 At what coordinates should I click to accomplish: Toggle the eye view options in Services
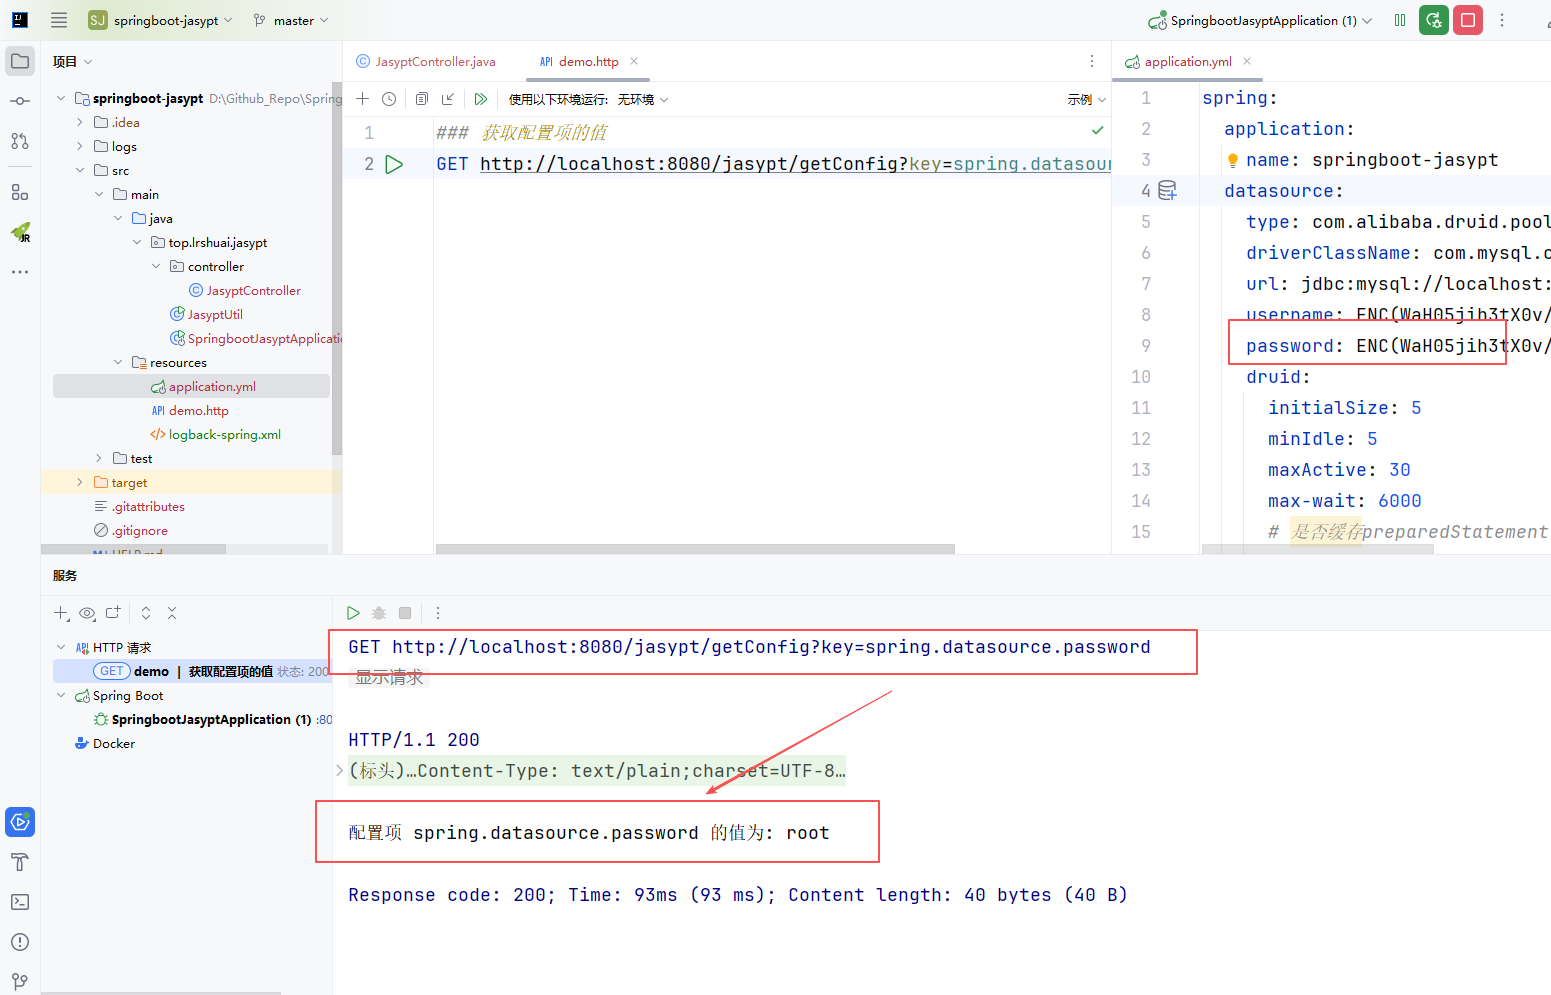point(88,613)
